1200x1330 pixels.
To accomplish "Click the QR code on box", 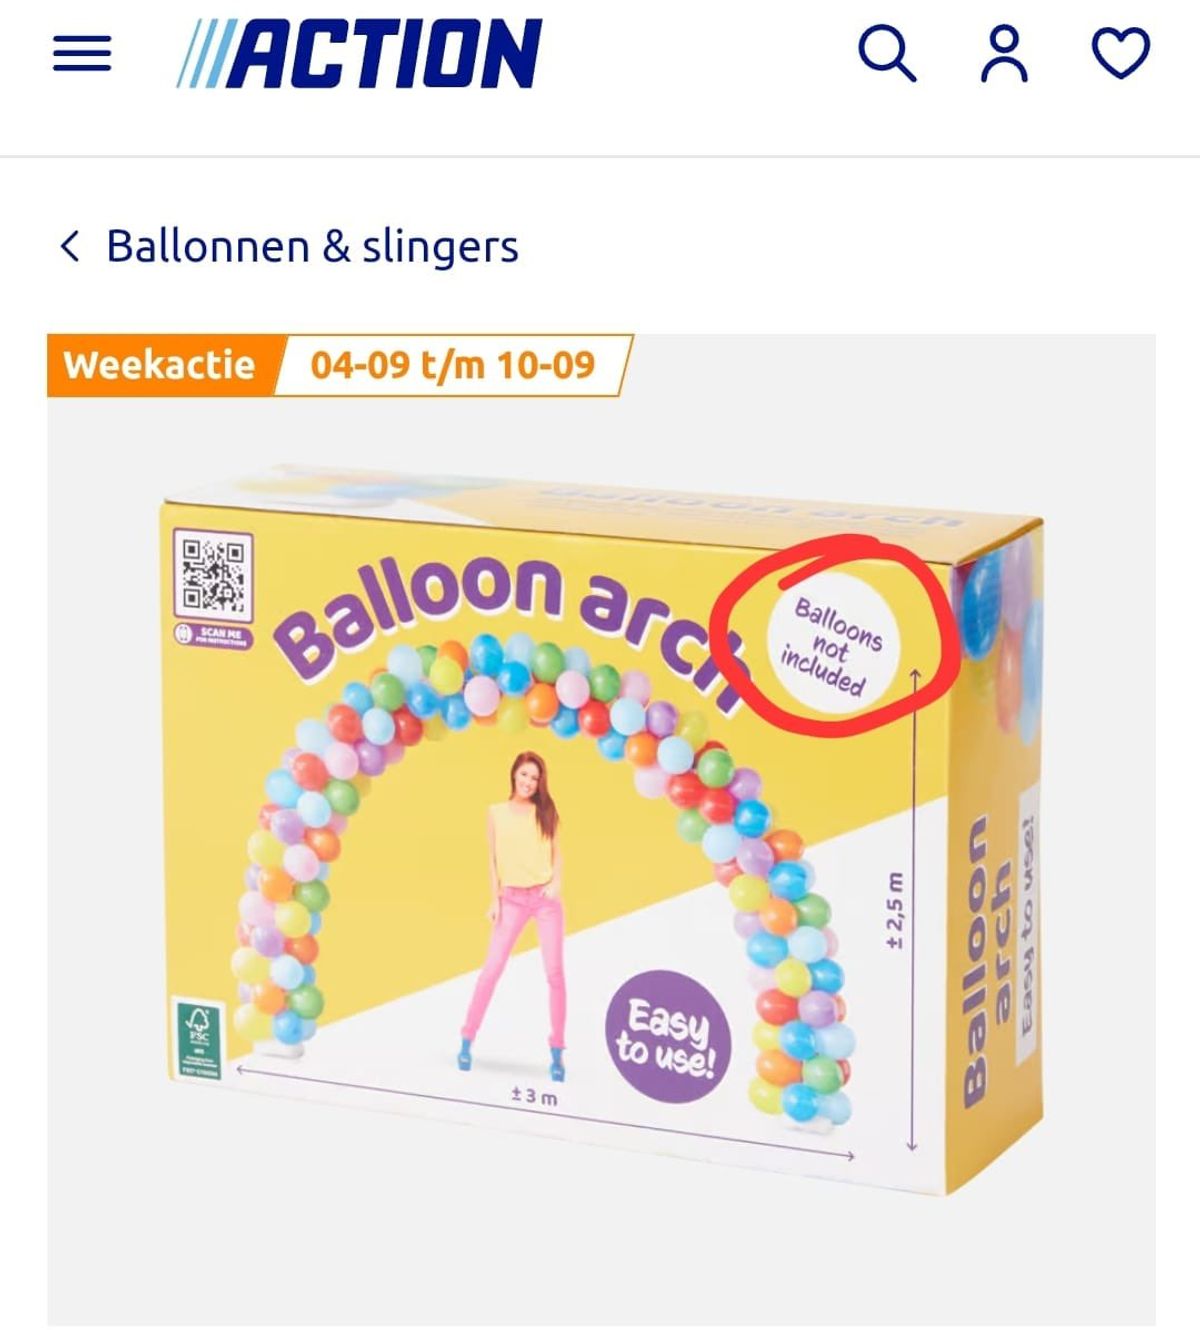I will pos(213,575).
